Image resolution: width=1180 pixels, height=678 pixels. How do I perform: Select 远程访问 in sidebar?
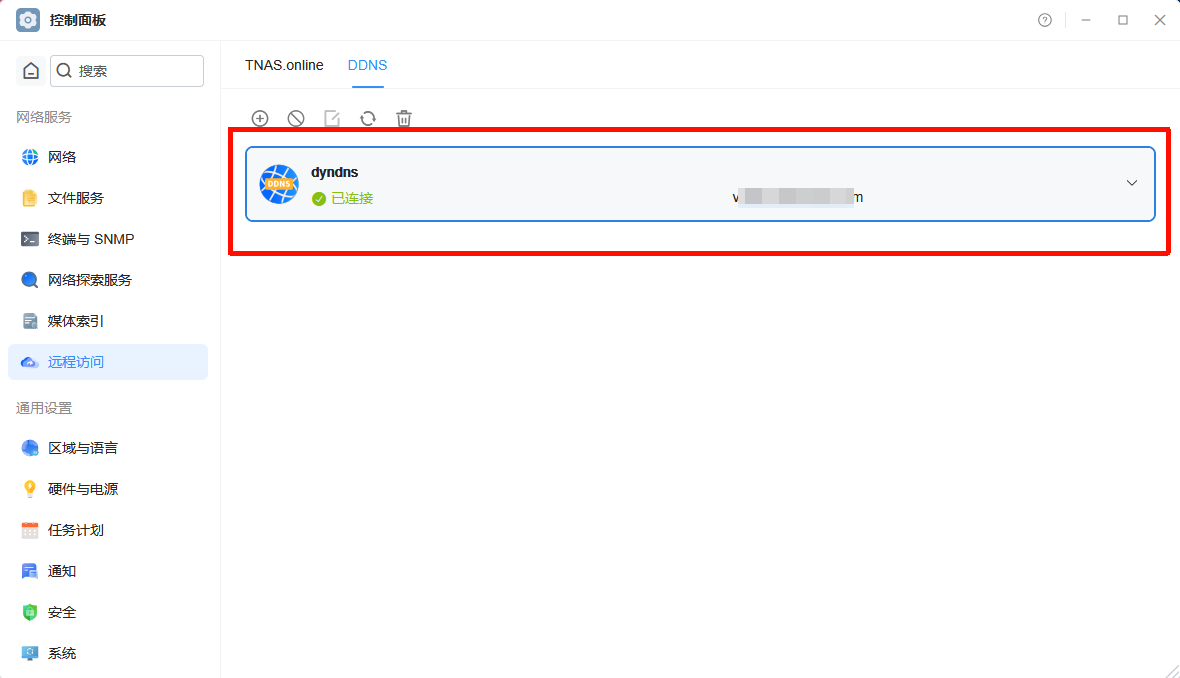tap(108, 362)
